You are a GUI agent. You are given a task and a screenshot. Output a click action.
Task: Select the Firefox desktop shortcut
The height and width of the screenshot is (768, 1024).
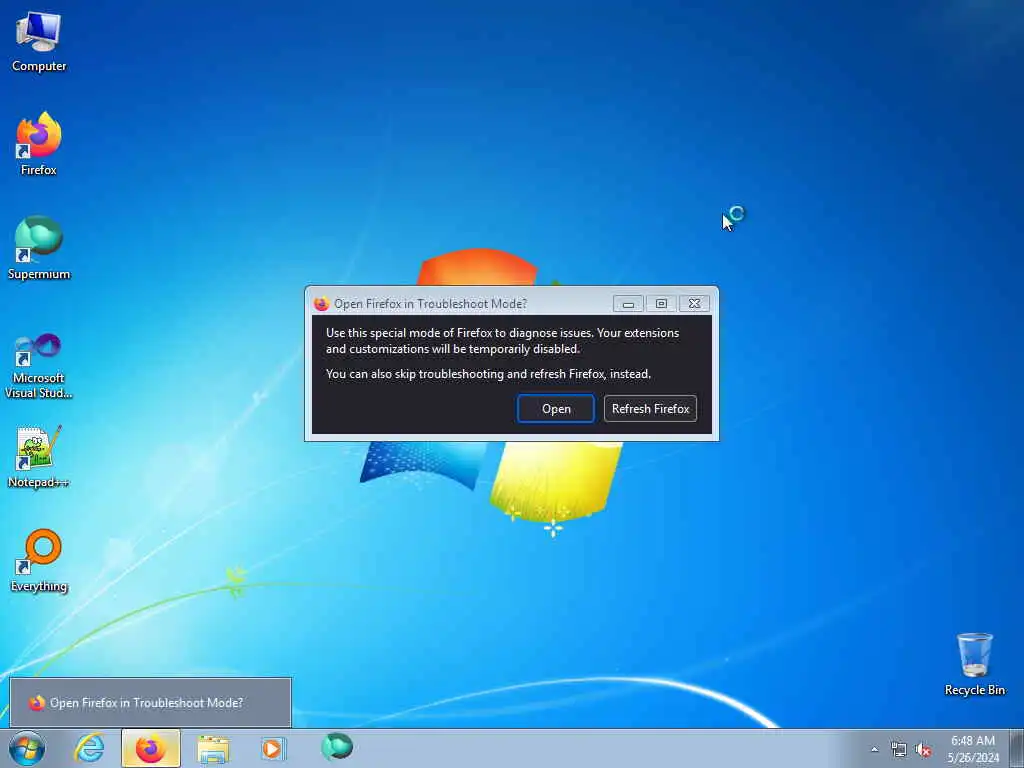pyautogui.click(x=39, y=144)
